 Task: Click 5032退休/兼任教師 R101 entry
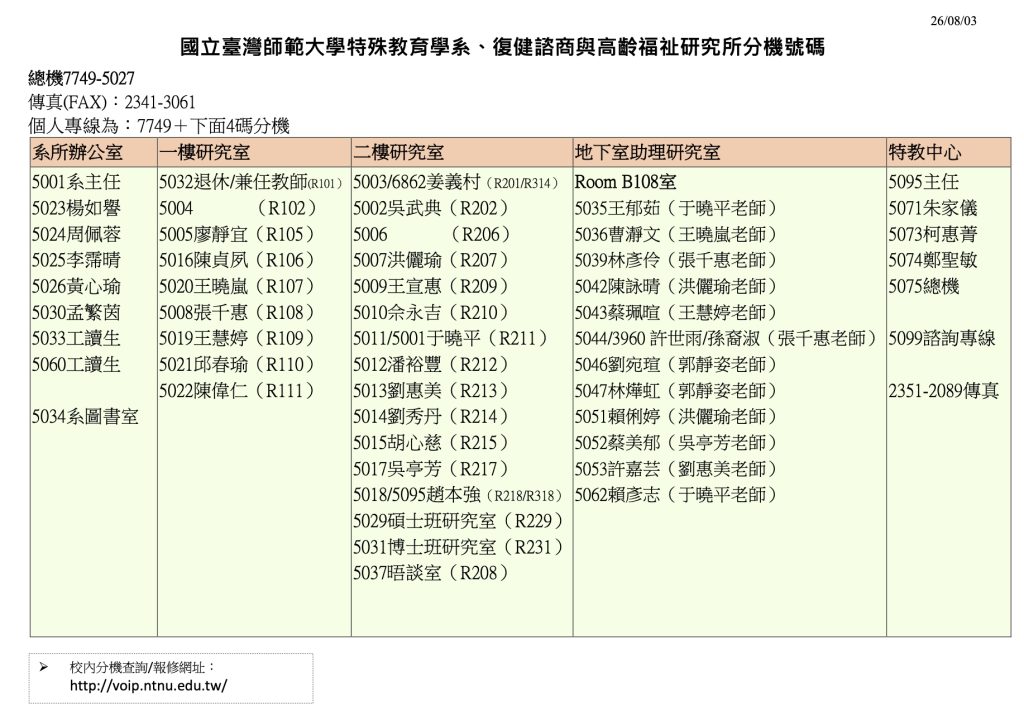tap(251, 182)
